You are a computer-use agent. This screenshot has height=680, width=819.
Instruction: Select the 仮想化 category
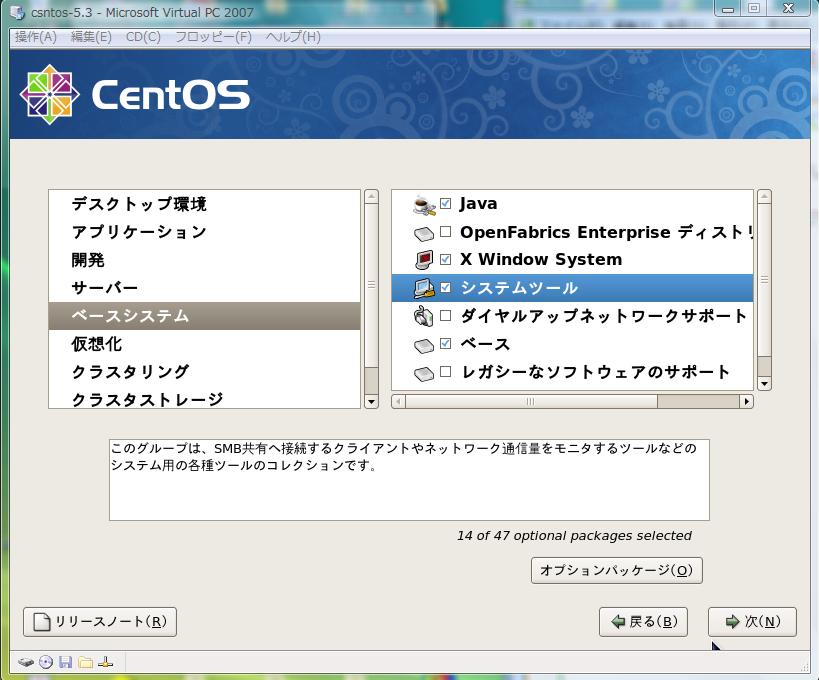pos(97,344)
